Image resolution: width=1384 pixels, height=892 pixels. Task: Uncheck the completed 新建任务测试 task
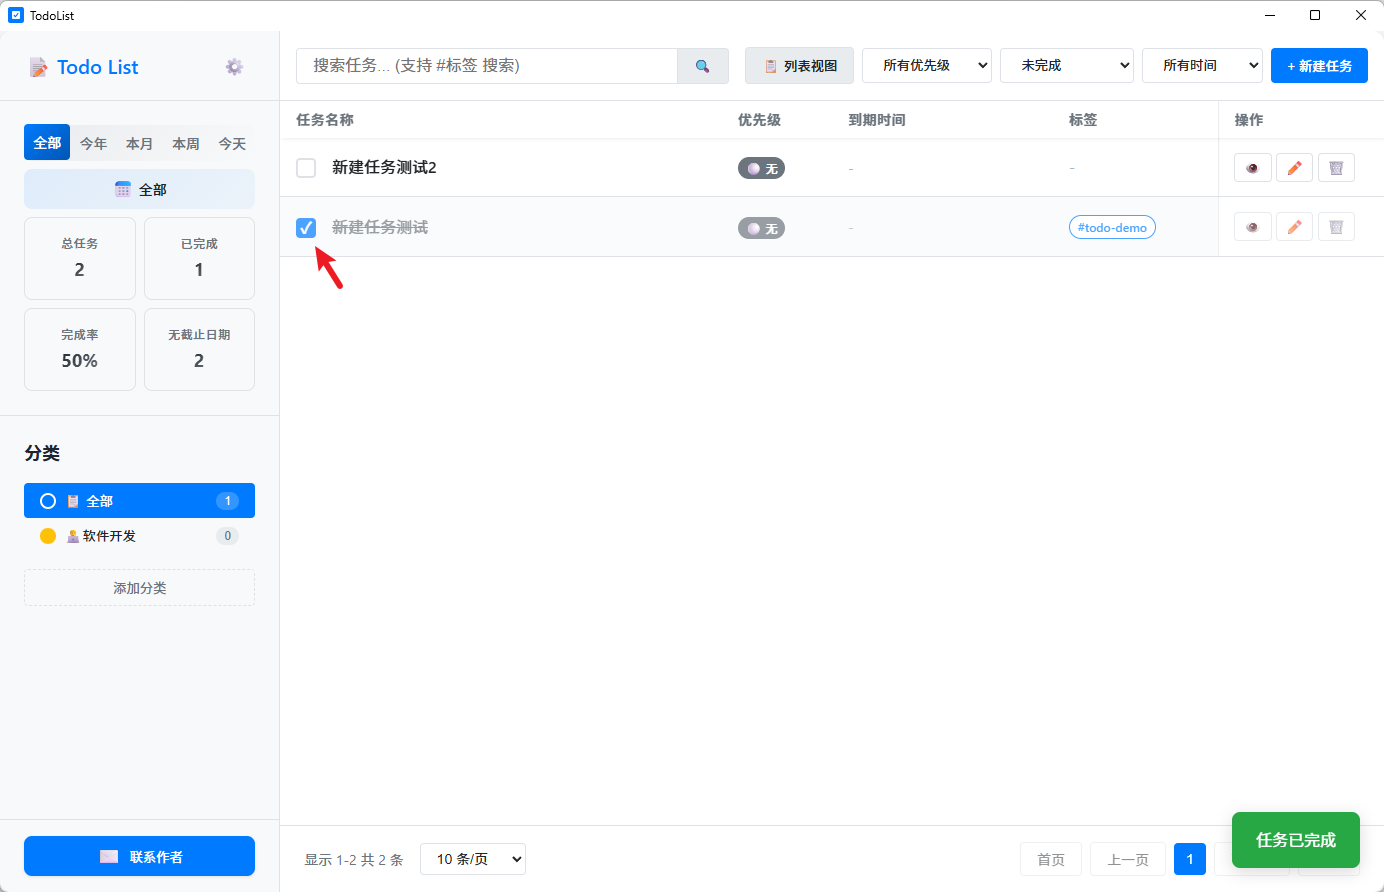point(306,228)
